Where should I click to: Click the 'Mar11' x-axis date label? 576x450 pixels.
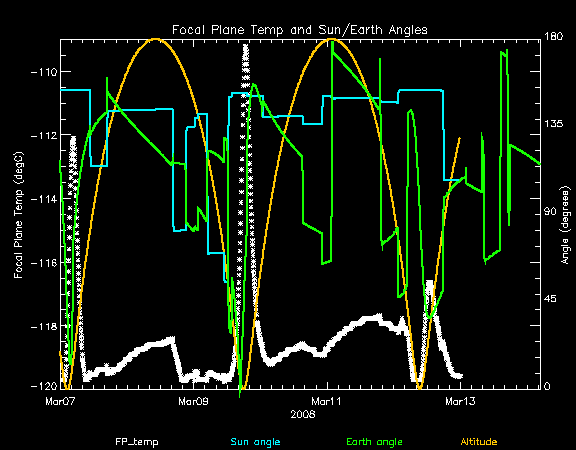[326, 401]
